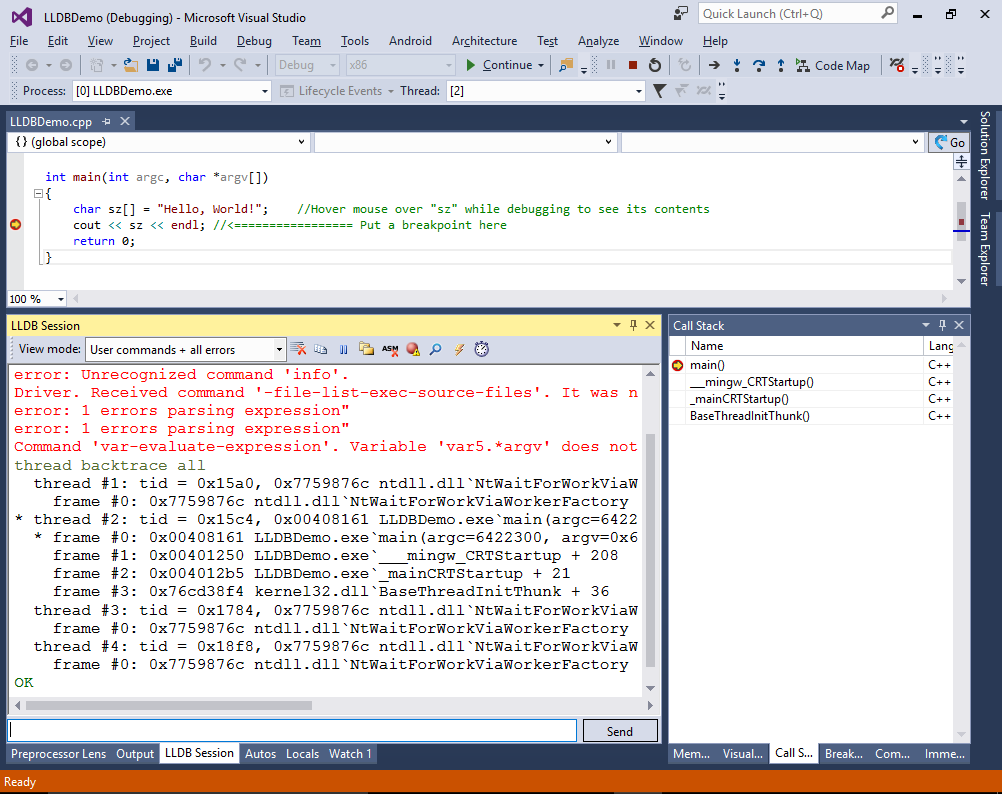
Task: Open the LLDB Session window options dropdown
Action: coord(617,325)
